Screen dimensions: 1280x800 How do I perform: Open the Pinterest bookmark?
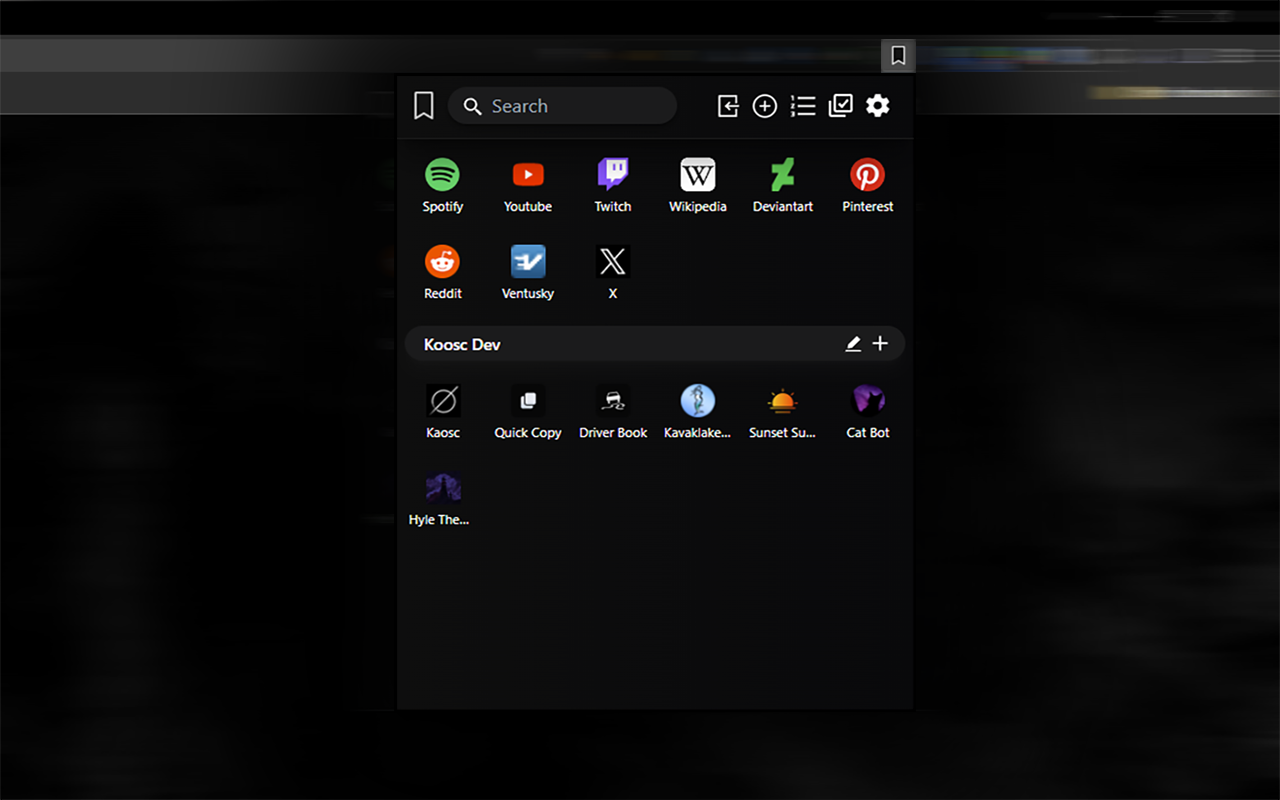coord(868,185)
